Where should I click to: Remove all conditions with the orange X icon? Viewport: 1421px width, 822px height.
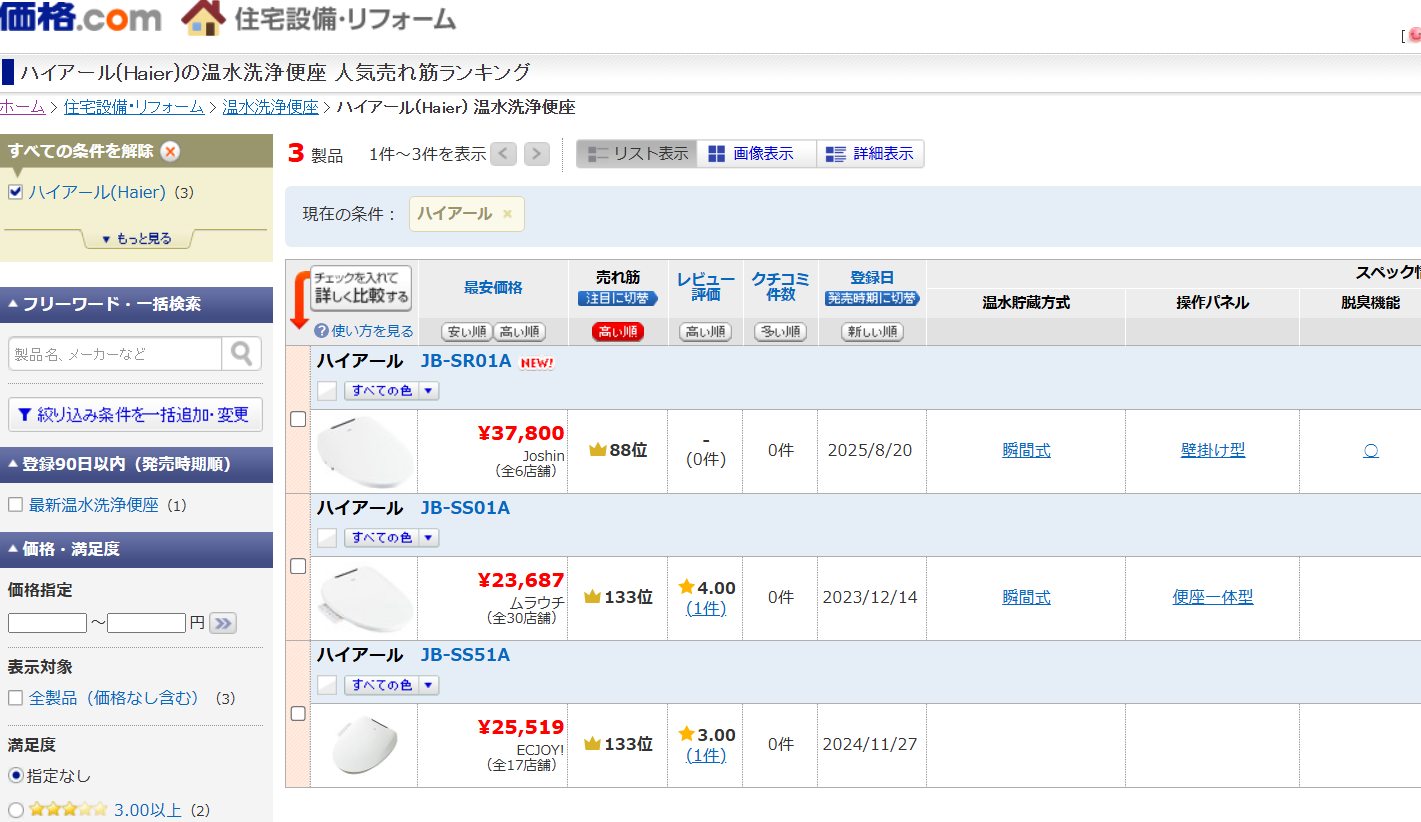[x=171, y=152]
